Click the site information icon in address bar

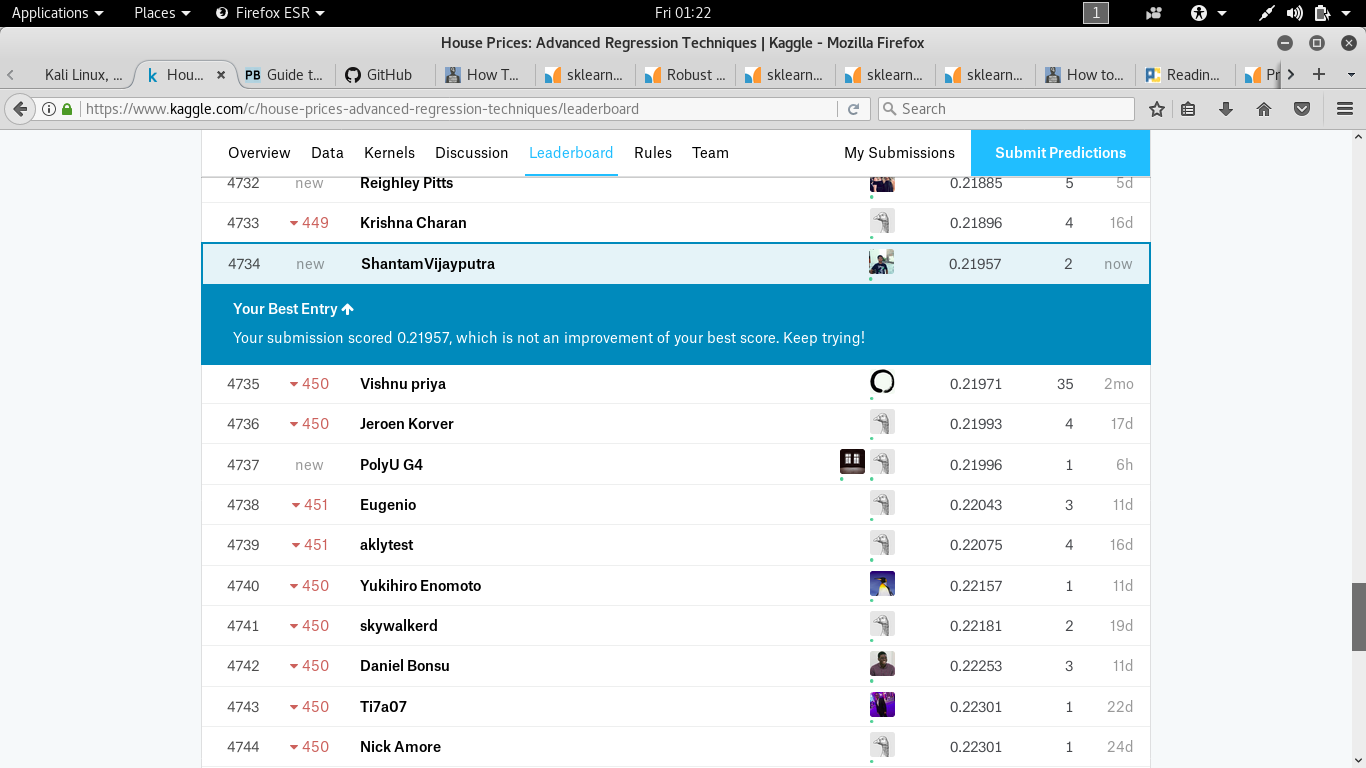(x=49, y=109)
